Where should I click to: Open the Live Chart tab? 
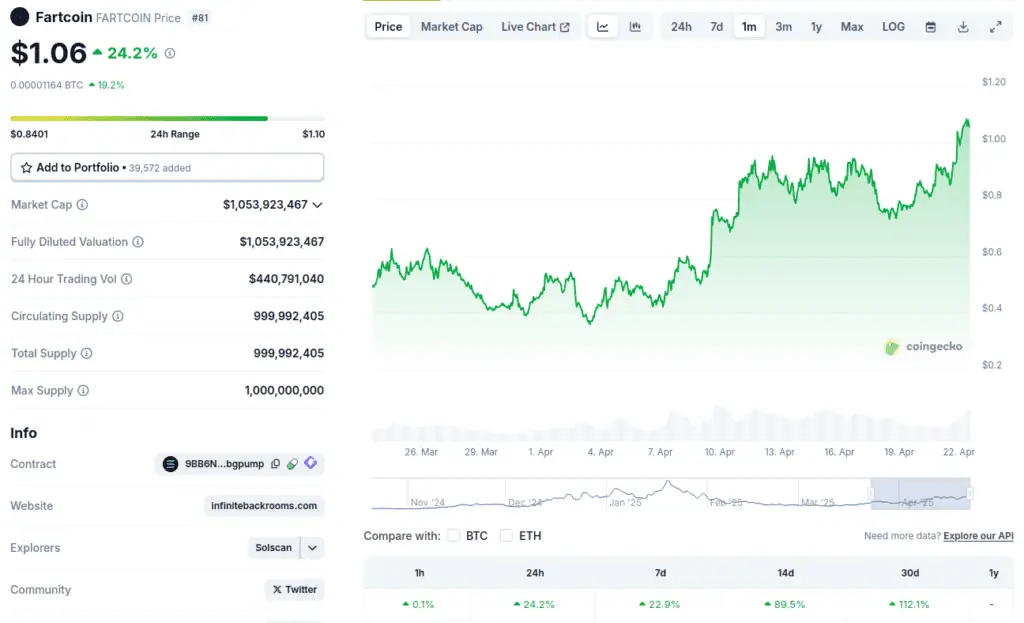tap(535, 27)
